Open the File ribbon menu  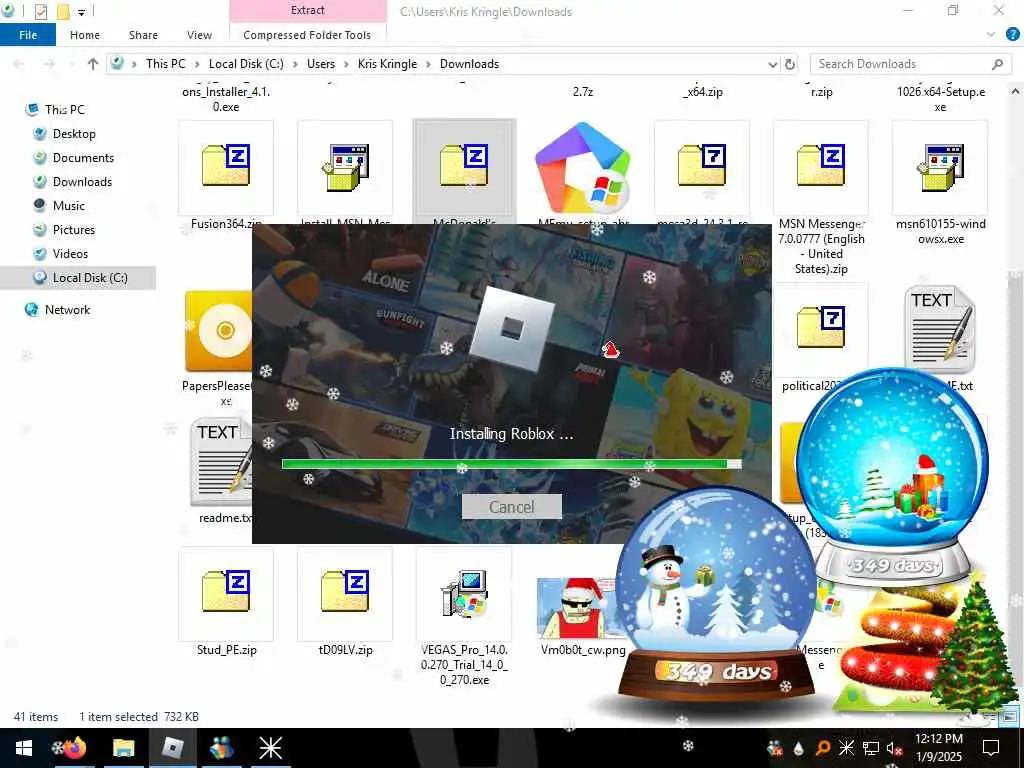28,35
